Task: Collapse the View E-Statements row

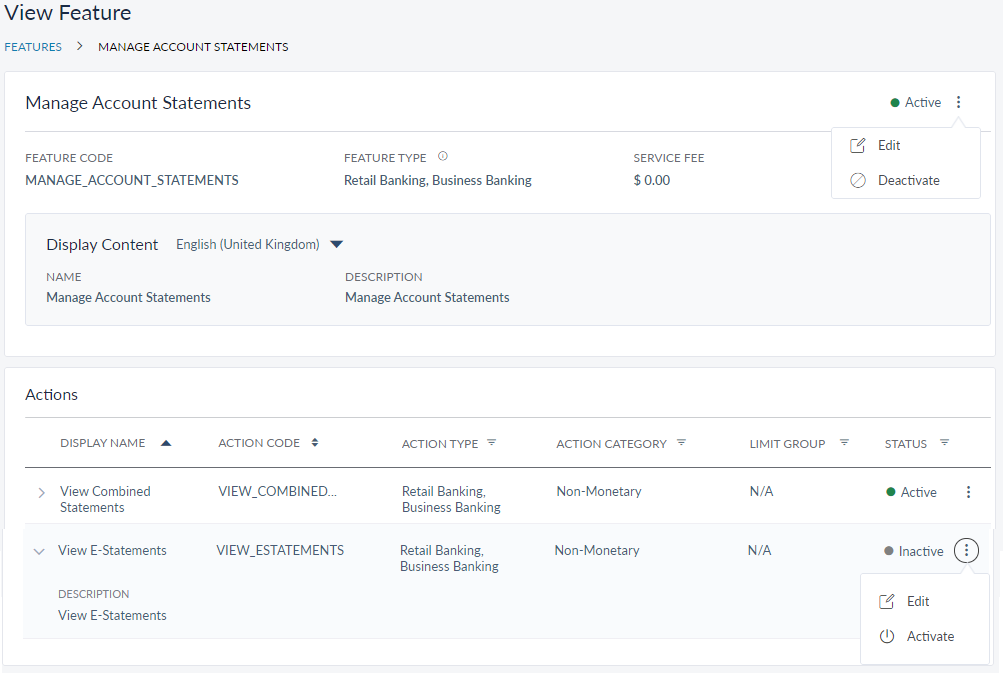Action: point(39,551)
